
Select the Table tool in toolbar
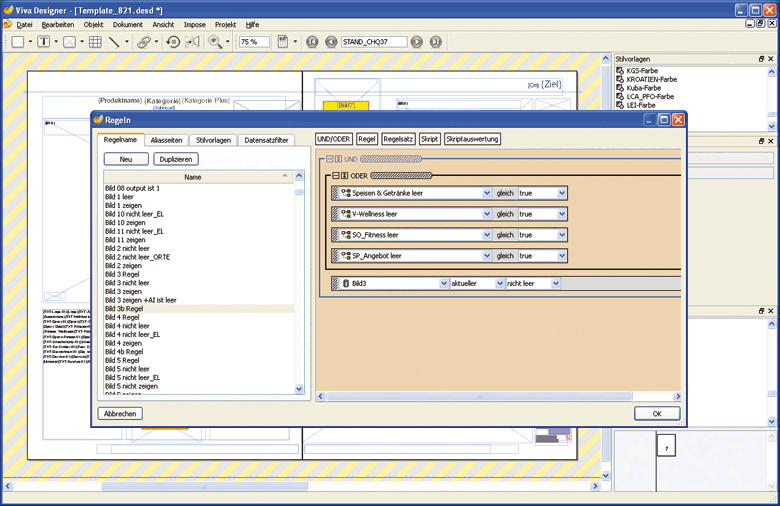coord(96,42)
